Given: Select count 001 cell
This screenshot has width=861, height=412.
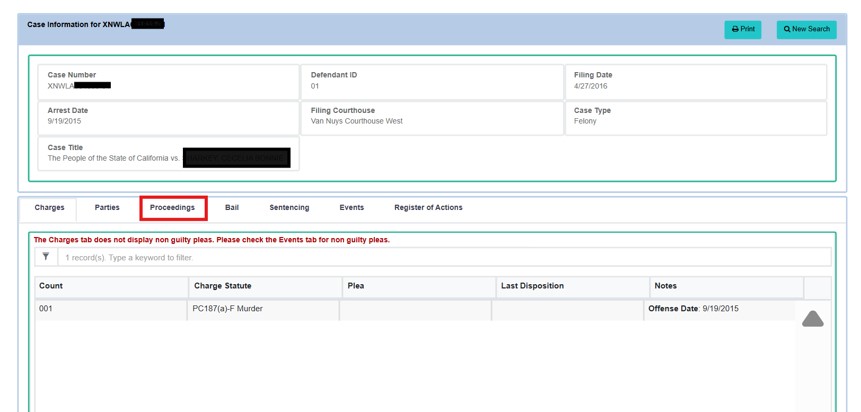Looking at the screenshot, I should [111, 310].
